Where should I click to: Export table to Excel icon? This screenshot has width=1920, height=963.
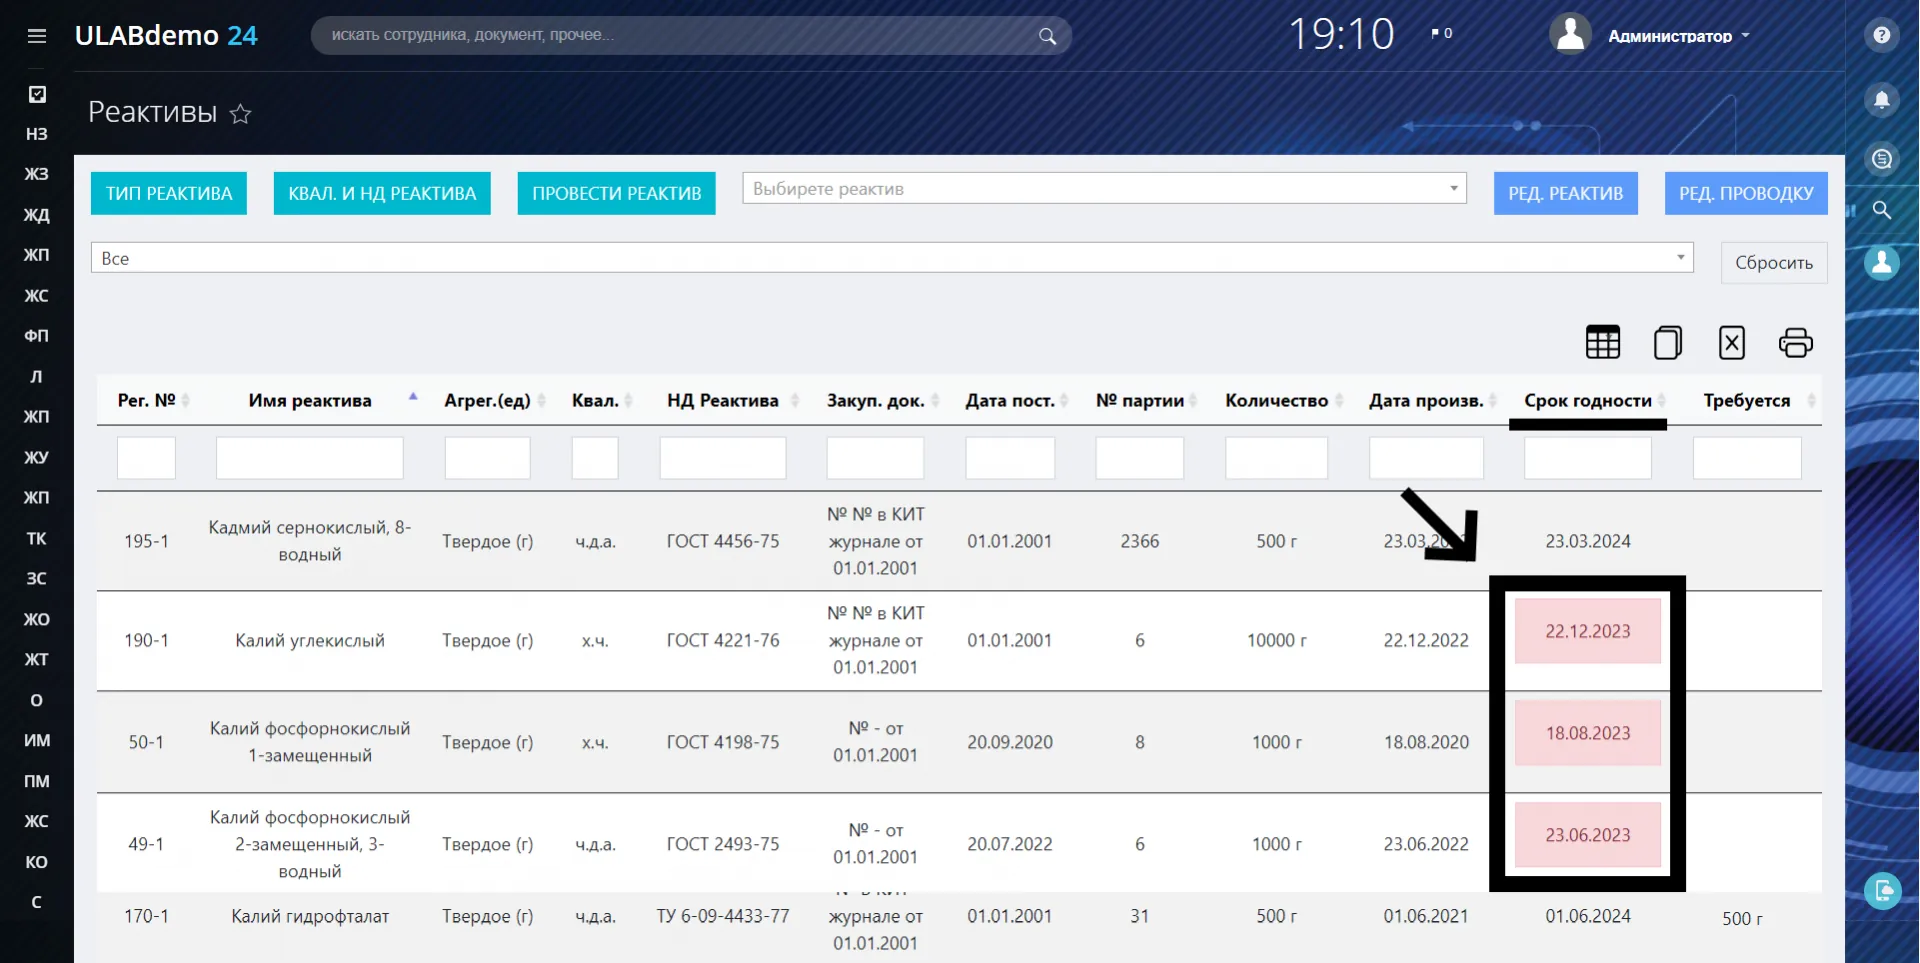(x=1732, y=342)
